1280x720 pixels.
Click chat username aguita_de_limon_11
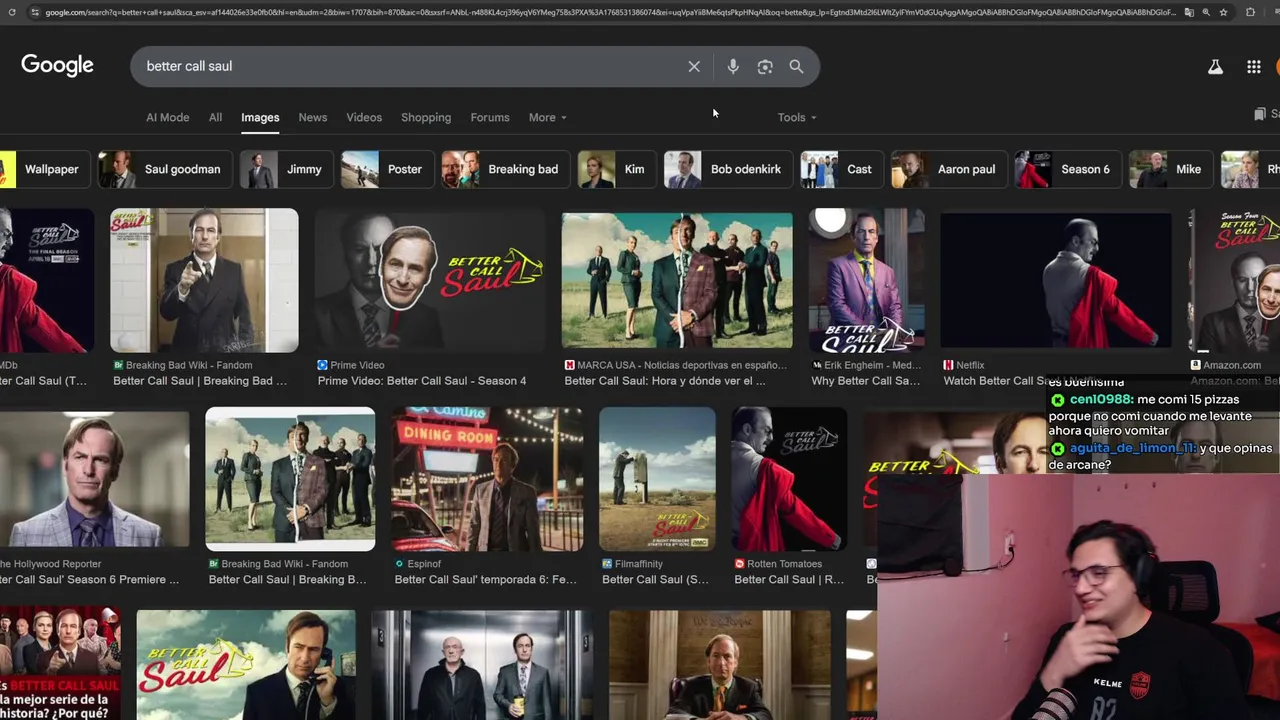click(x=1132, y=448)
